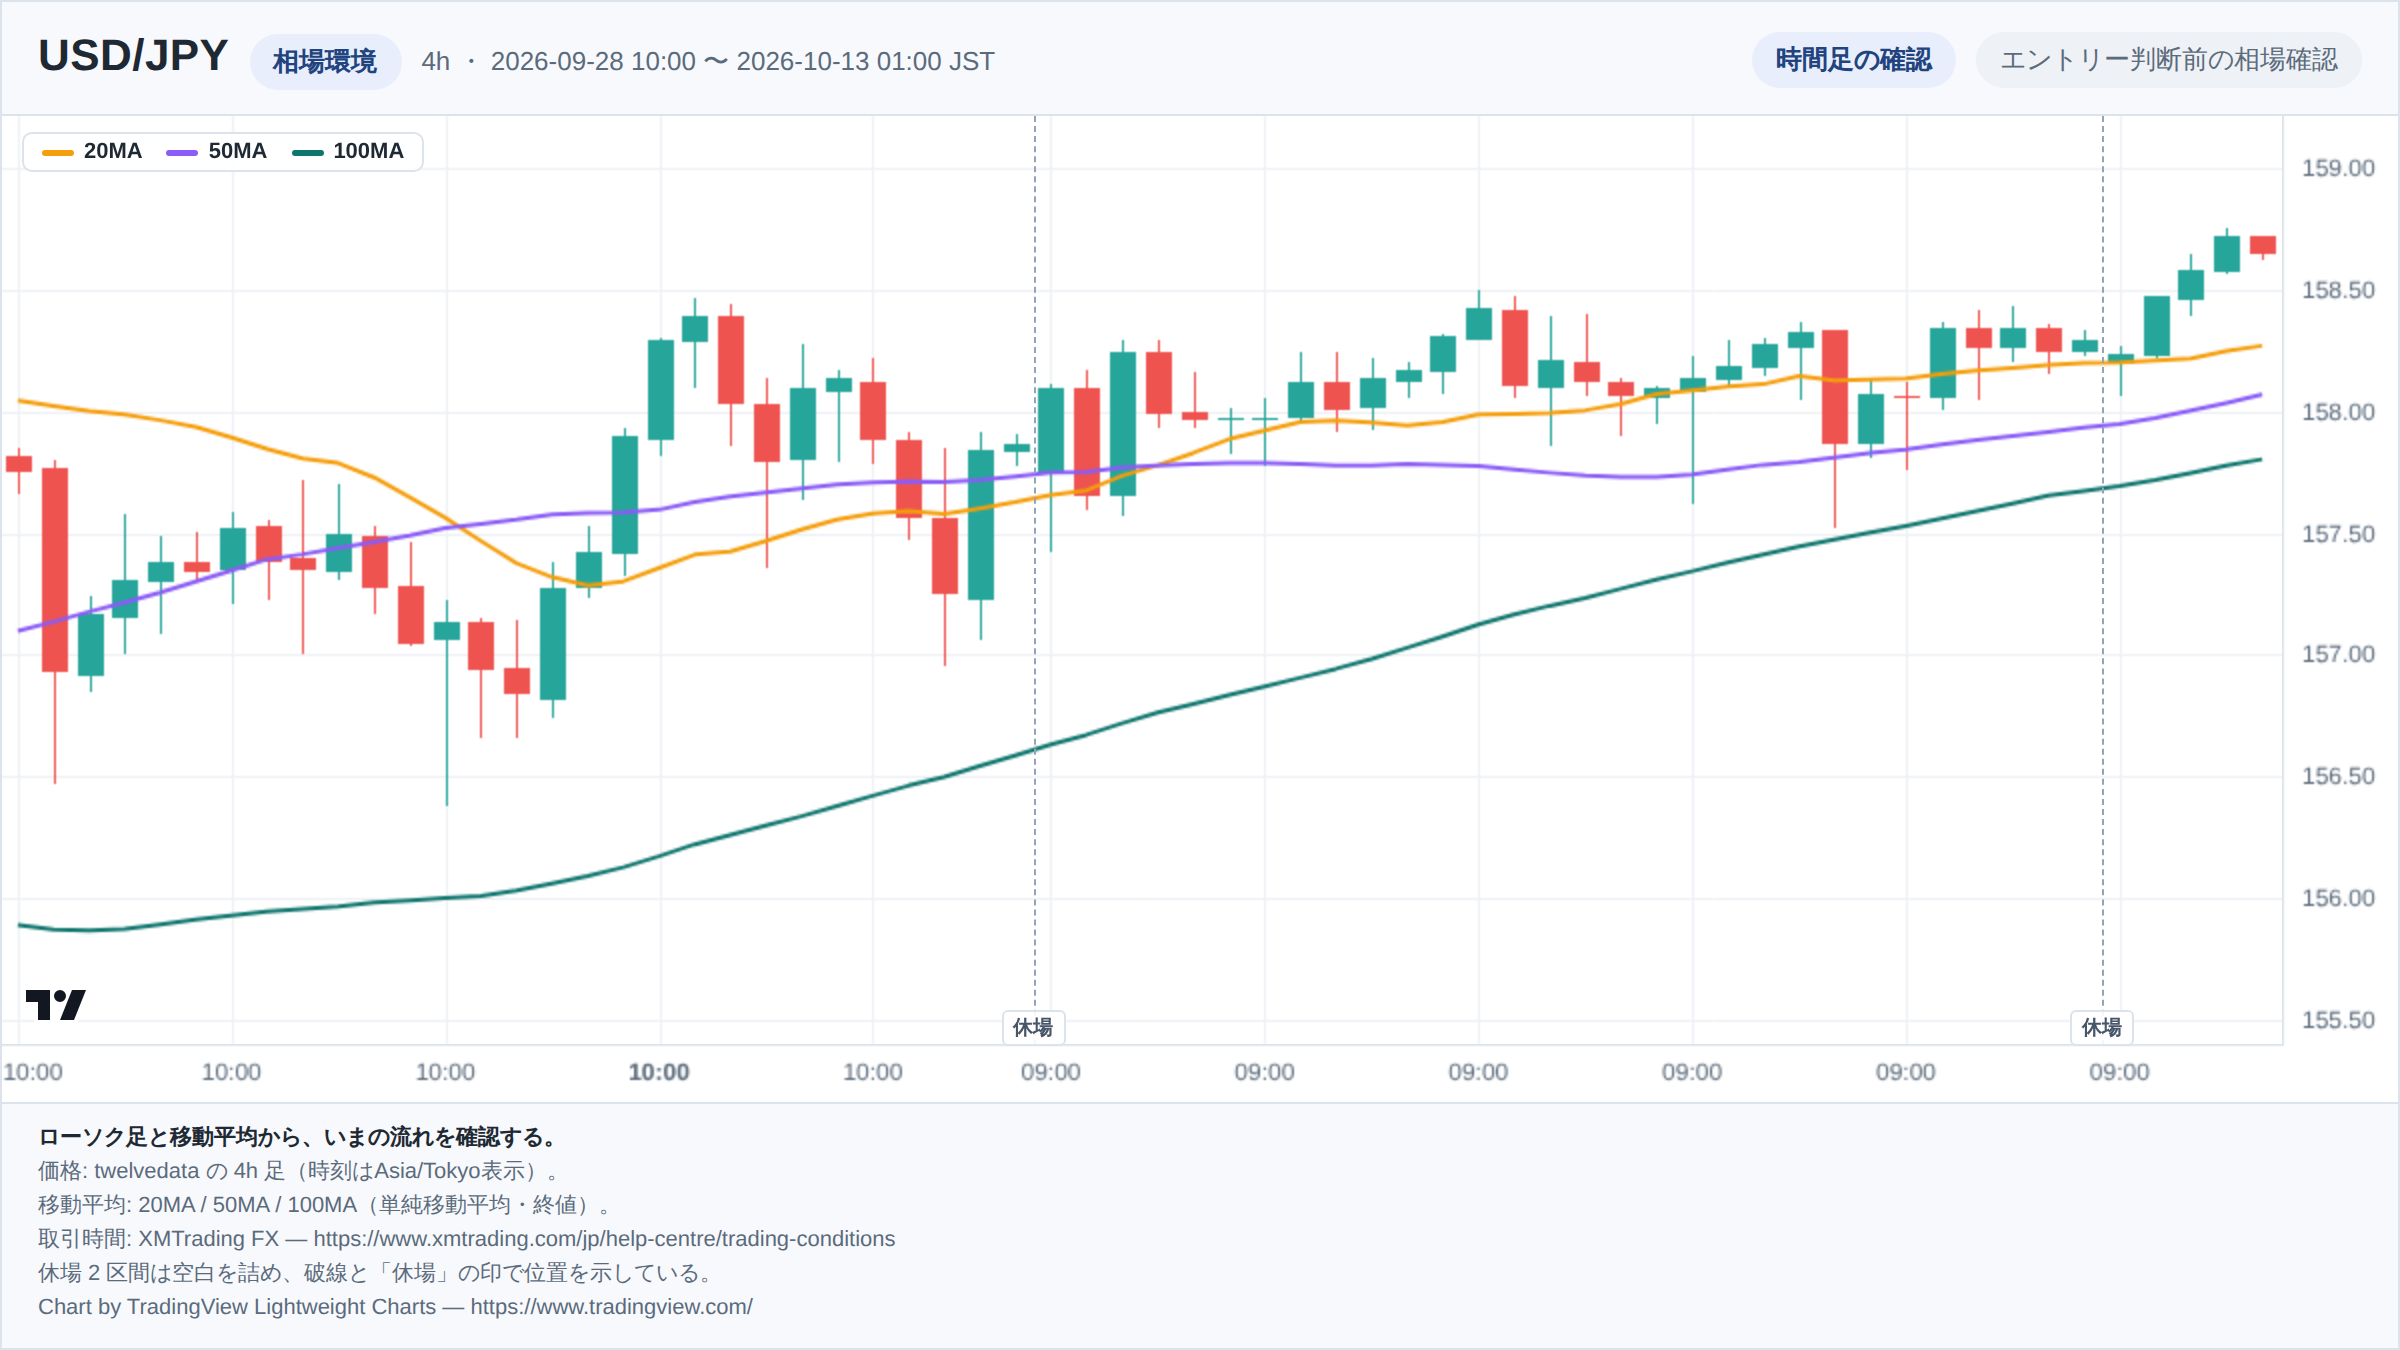Select the 時間足の確認 pill
The height and width of the screenshot is (1350, 2400).
coord(1853,60)
